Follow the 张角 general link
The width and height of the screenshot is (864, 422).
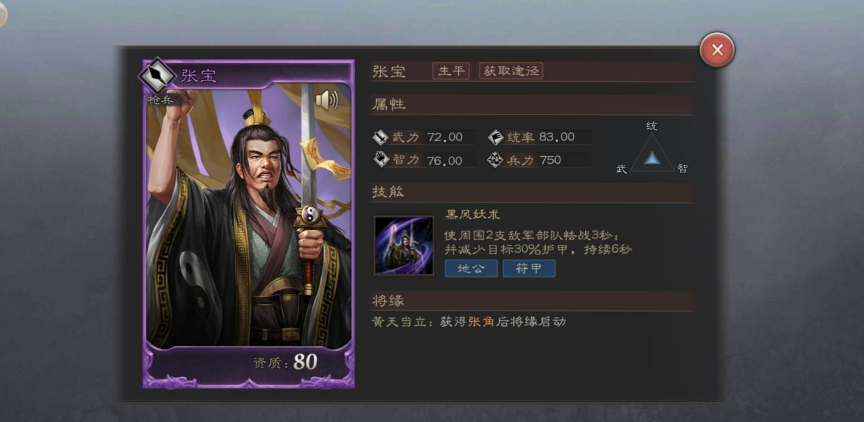480,322
